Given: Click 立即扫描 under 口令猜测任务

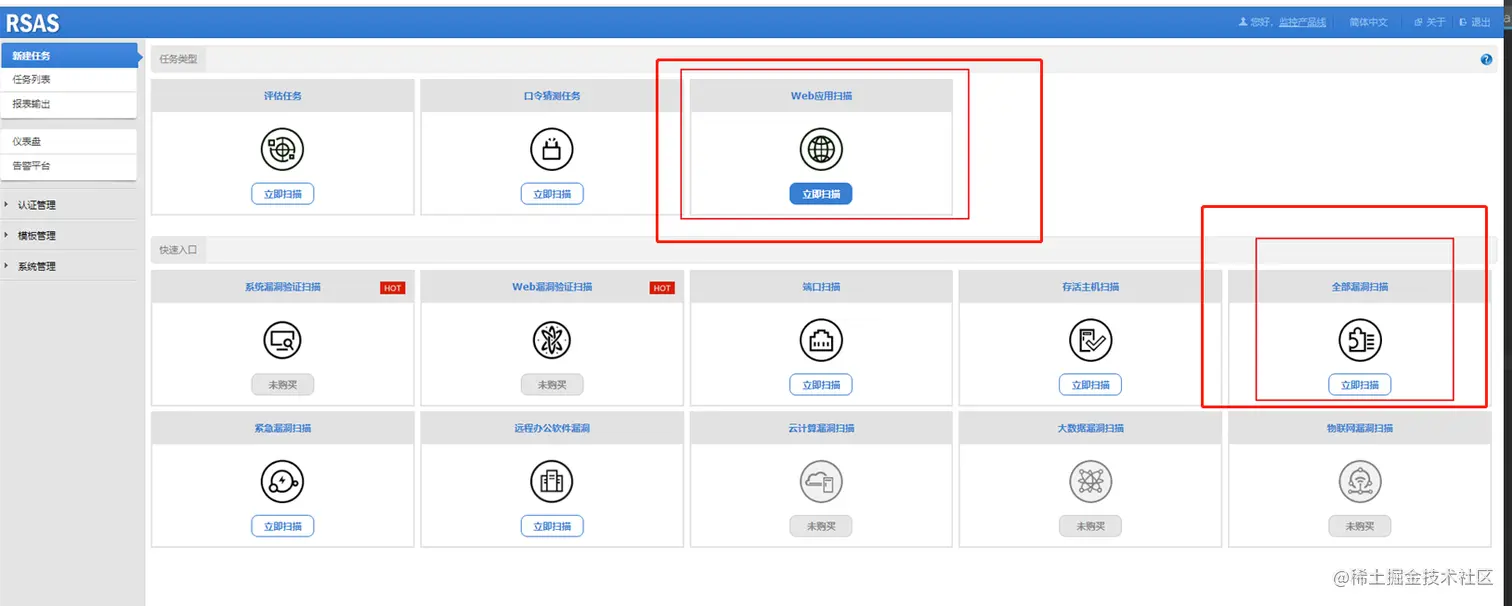Looking at the screenshot, I should pos(552,194).
